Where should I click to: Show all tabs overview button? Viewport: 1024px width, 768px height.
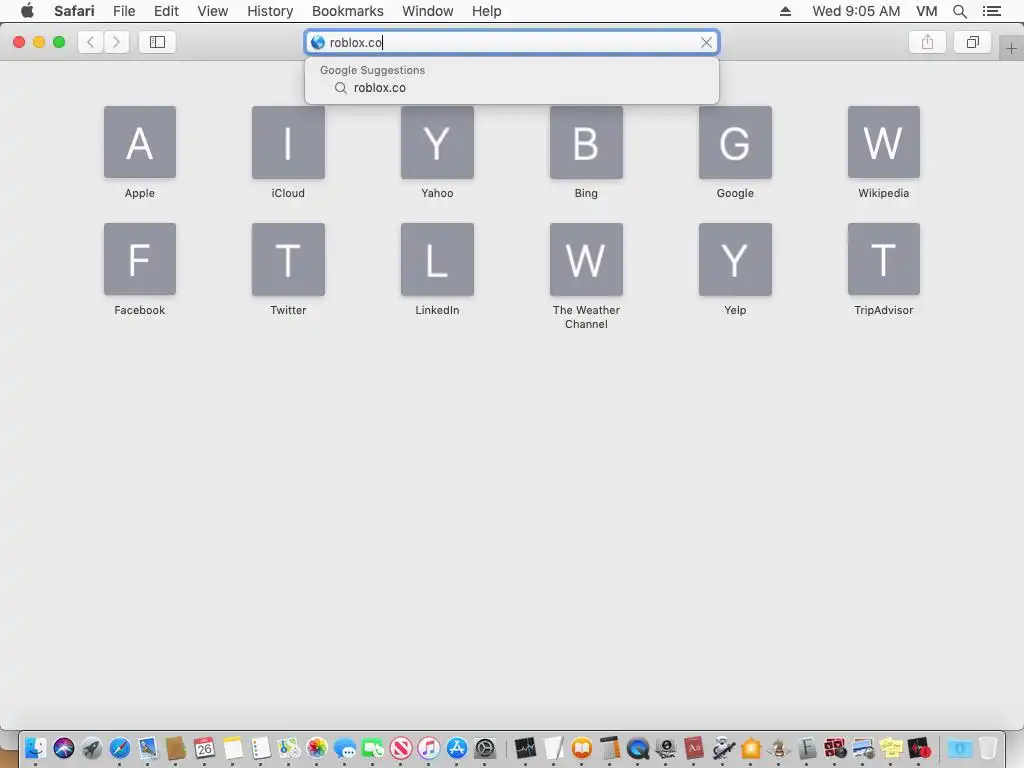(x=972, y=42)
